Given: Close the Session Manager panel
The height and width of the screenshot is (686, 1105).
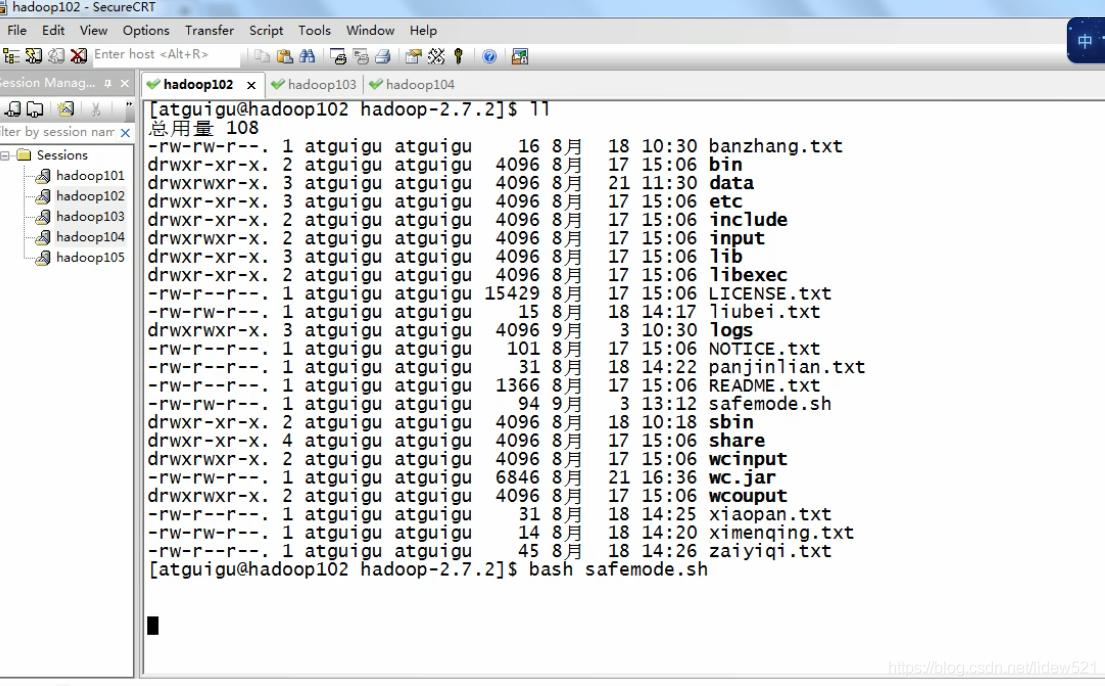Looking at the screenshot, I should [x=125, y=83].
